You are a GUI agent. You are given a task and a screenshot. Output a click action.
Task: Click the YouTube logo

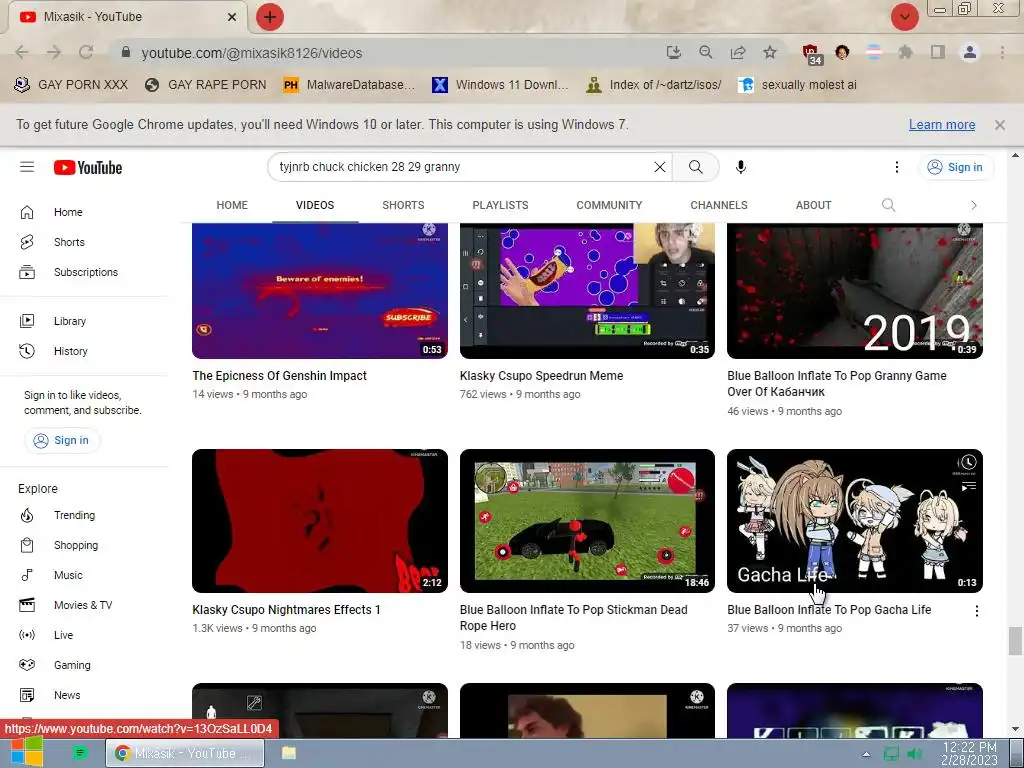coord(88,168)
